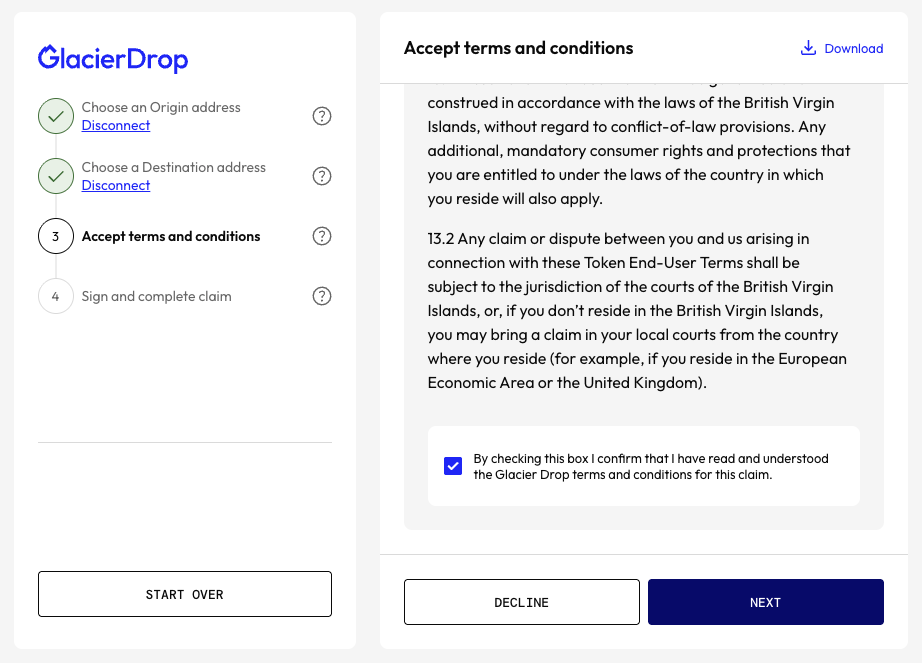Disconnect the Origin address
Screen dimensions: 922x663
116,126
